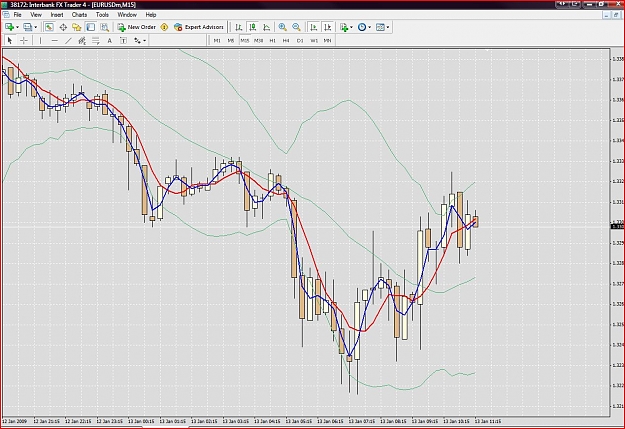Click the Templates icon

click(380, 27)
